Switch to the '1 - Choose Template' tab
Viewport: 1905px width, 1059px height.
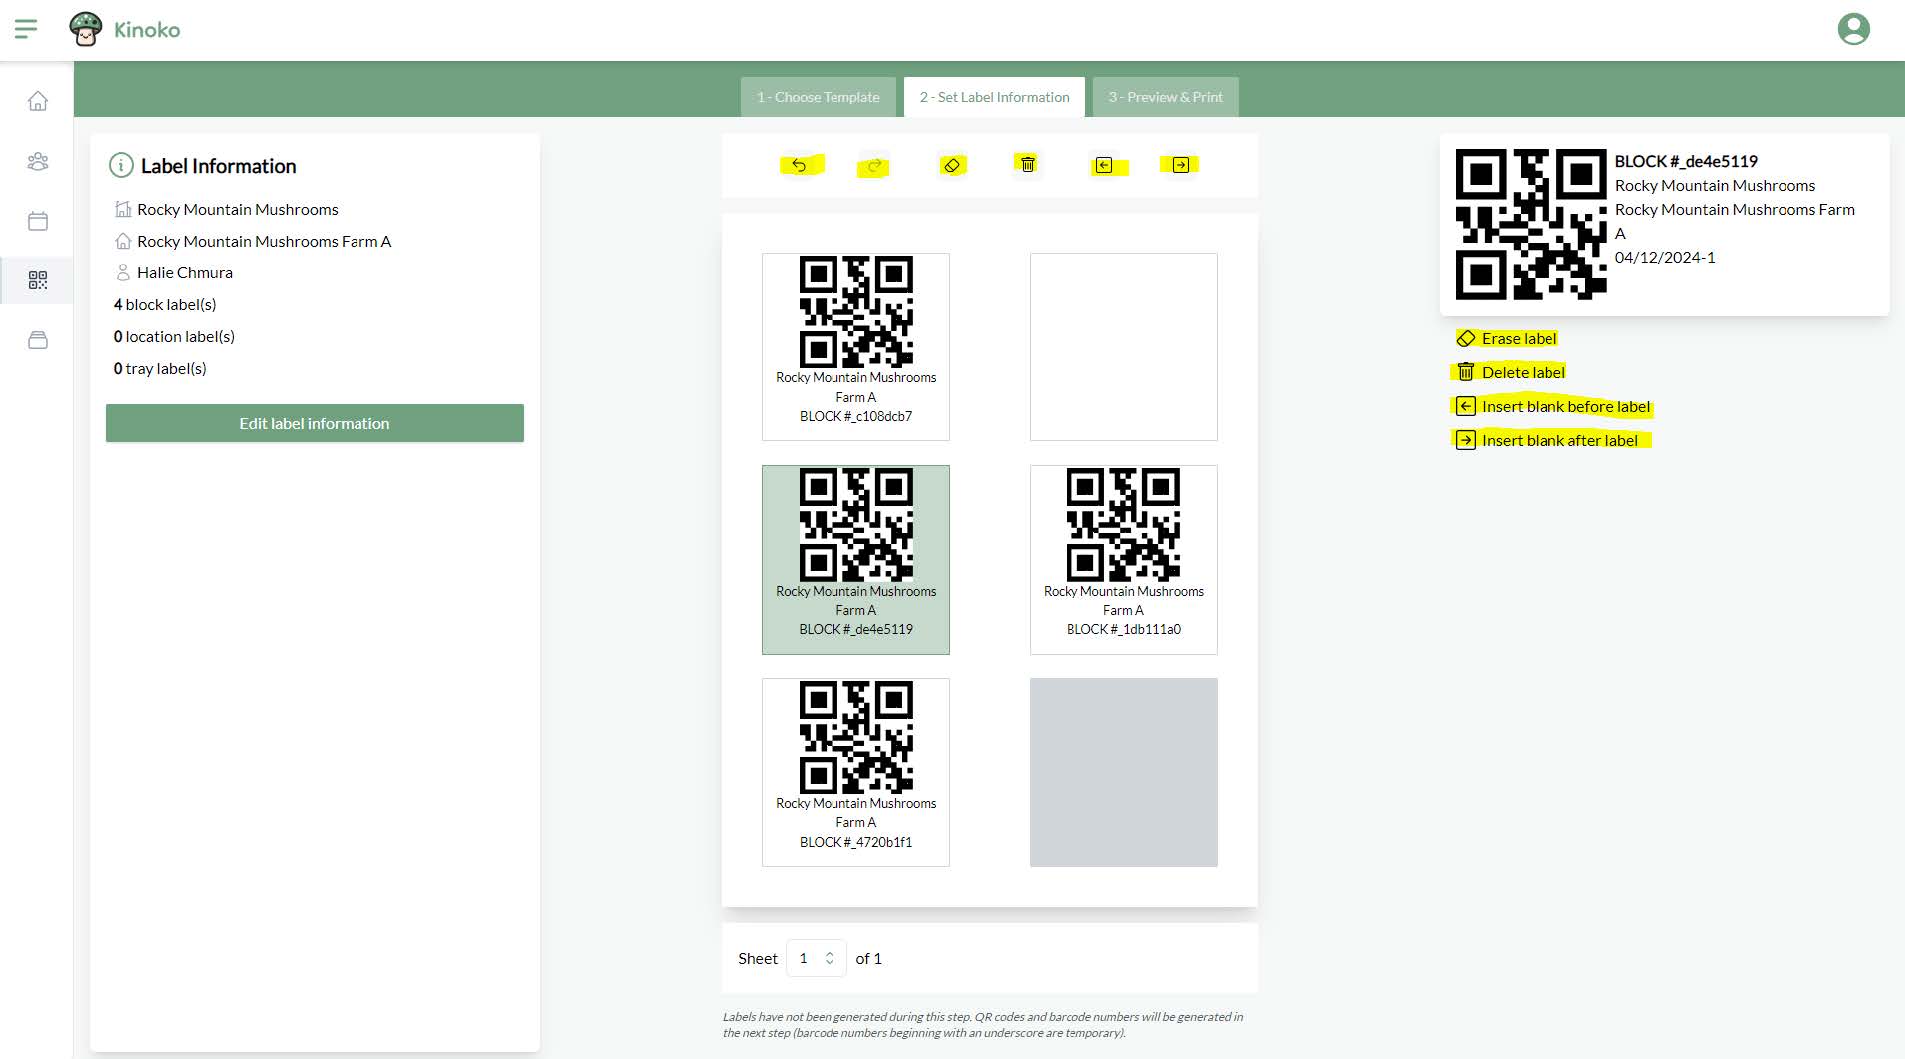click(818, 96)
